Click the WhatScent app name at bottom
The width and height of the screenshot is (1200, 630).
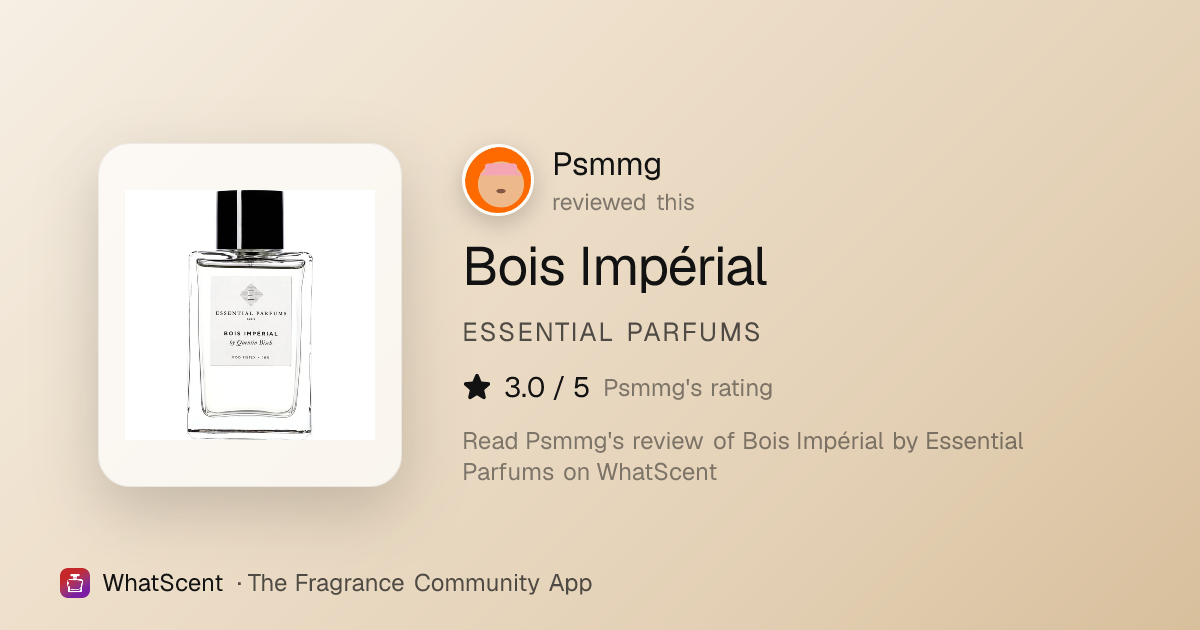[x=162, y=583]
